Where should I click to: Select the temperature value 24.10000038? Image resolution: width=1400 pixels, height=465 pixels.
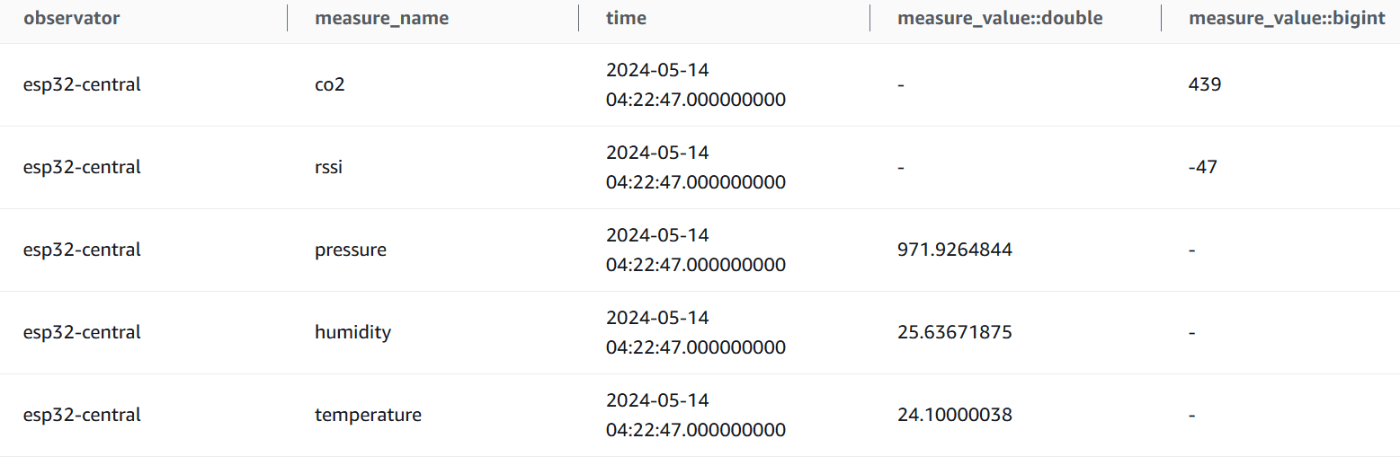(954, 415)
